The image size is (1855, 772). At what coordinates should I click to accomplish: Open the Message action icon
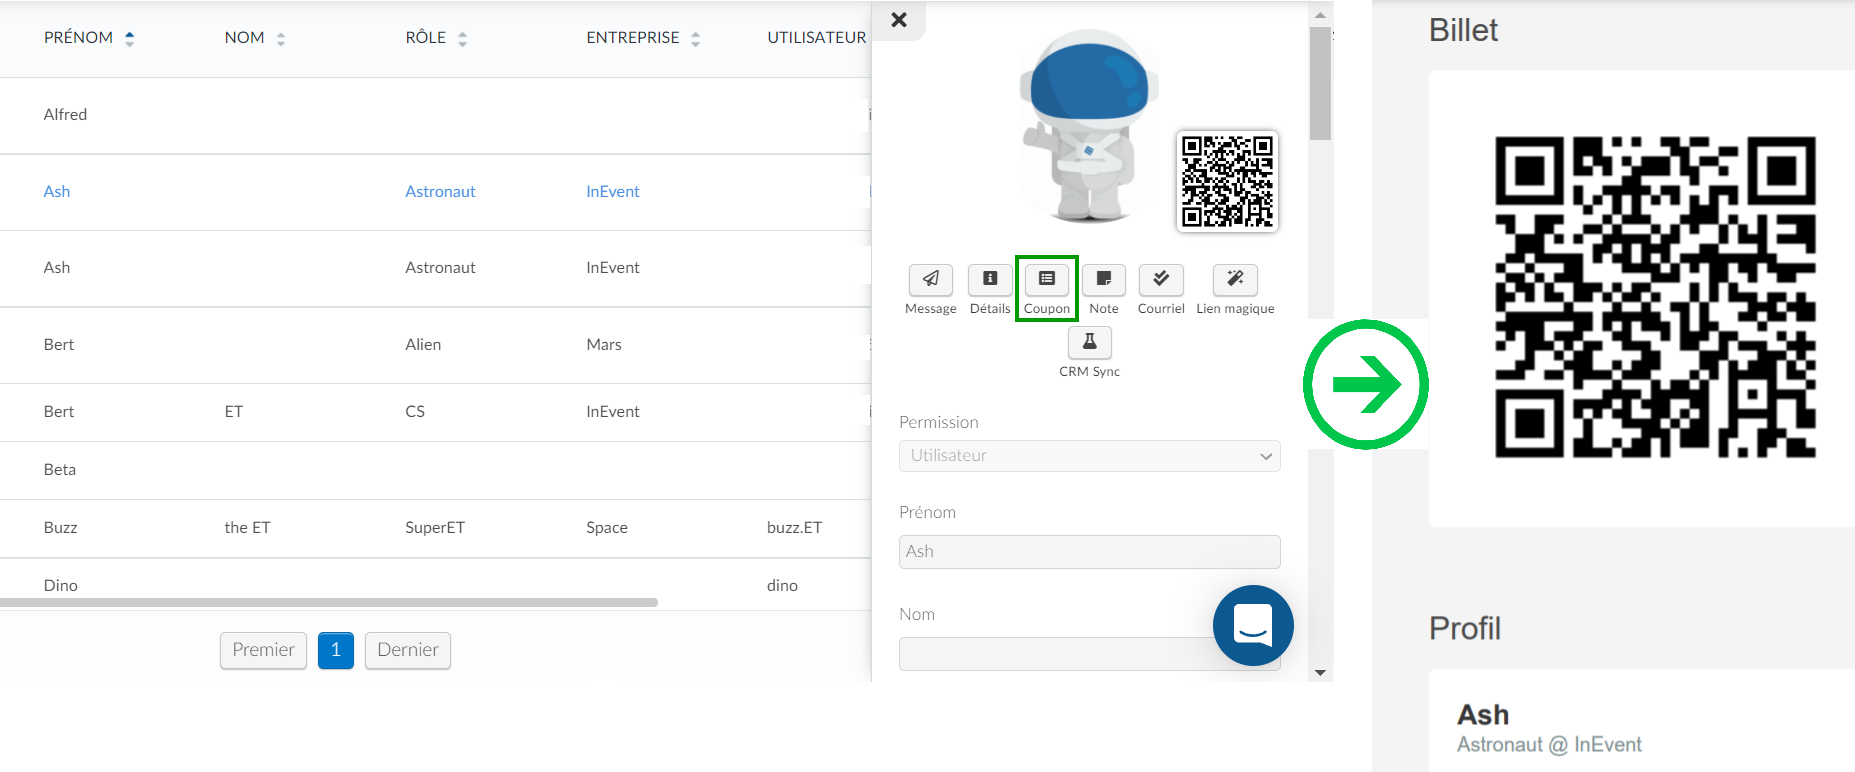point(930,279)
